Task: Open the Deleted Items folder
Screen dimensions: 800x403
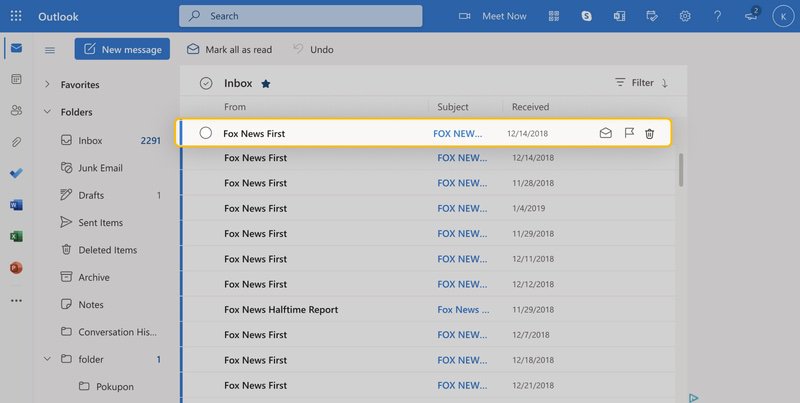Action: 110,250
